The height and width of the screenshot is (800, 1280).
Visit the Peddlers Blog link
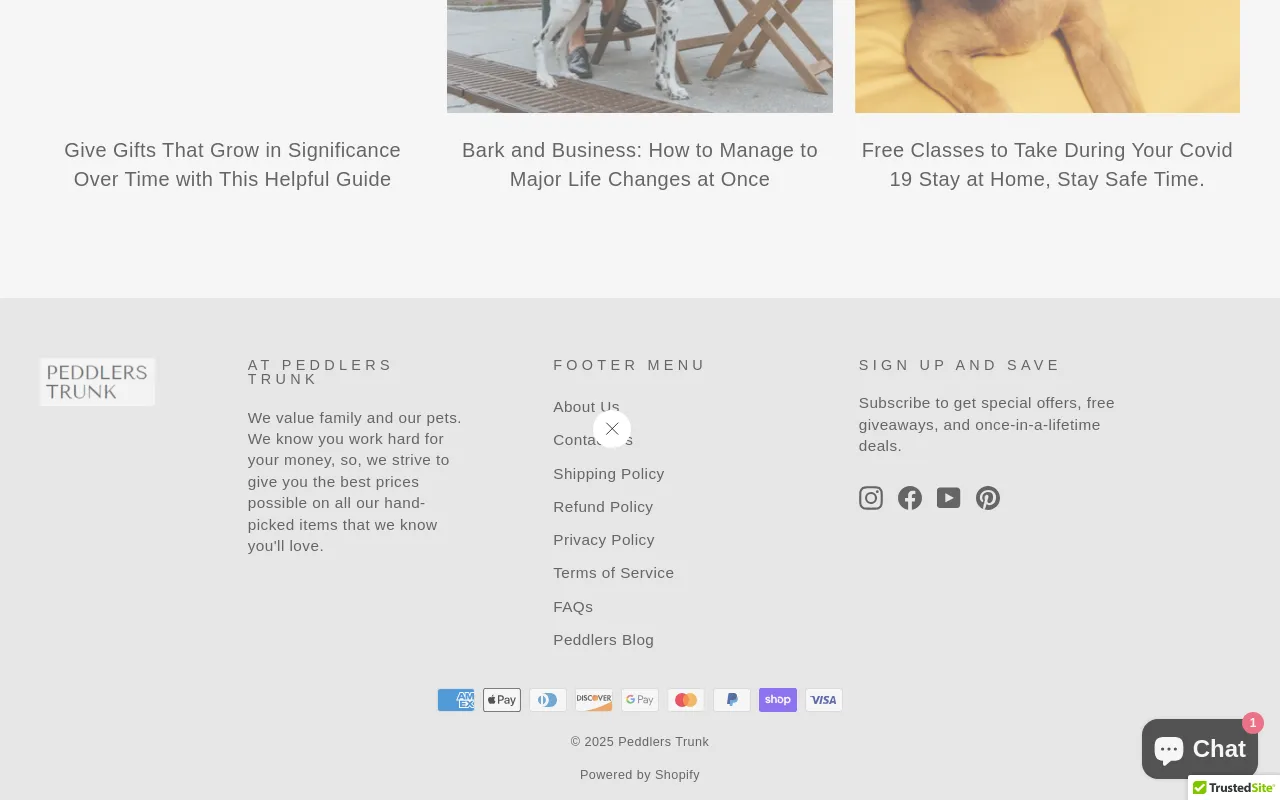pos(604,640)
